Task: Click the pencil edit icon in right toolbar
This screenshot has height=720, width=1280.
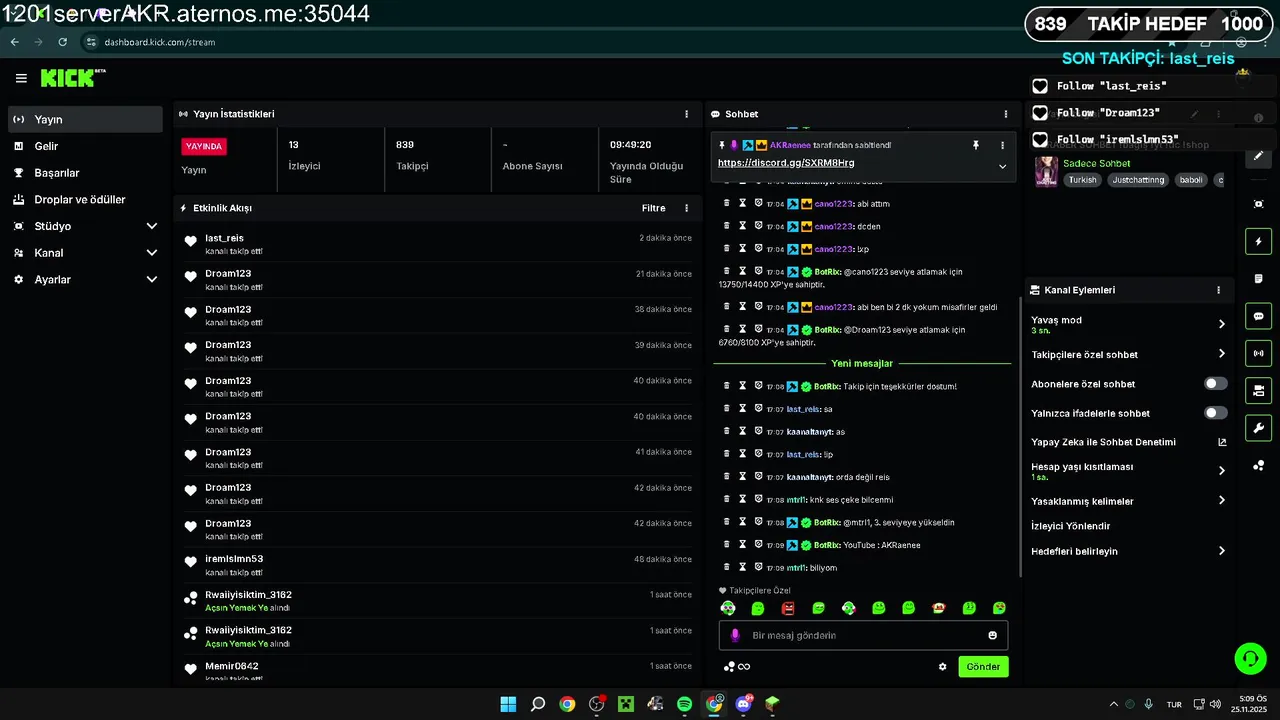Action: click(x=1258, y=156)
